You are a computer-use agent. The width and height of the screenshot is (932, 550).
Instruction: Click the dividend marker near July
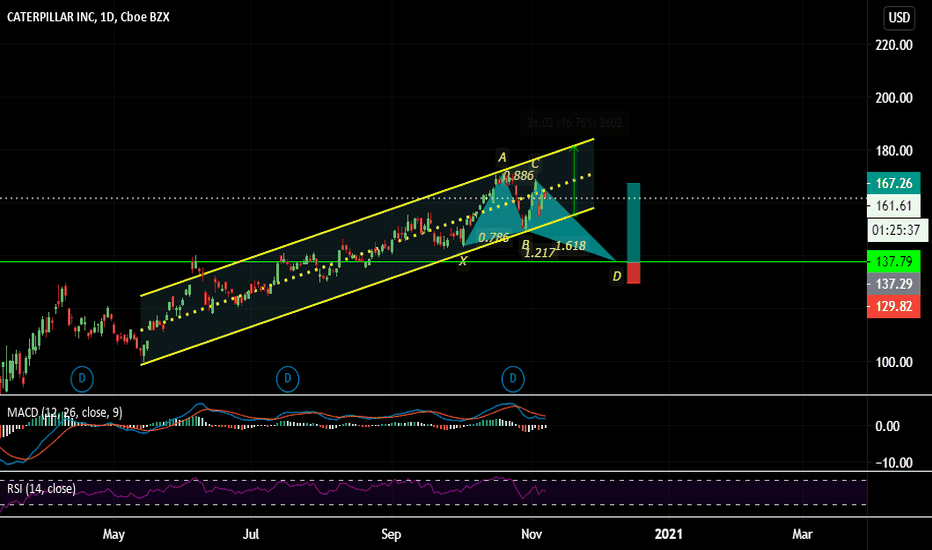click(x=288, y=379)
